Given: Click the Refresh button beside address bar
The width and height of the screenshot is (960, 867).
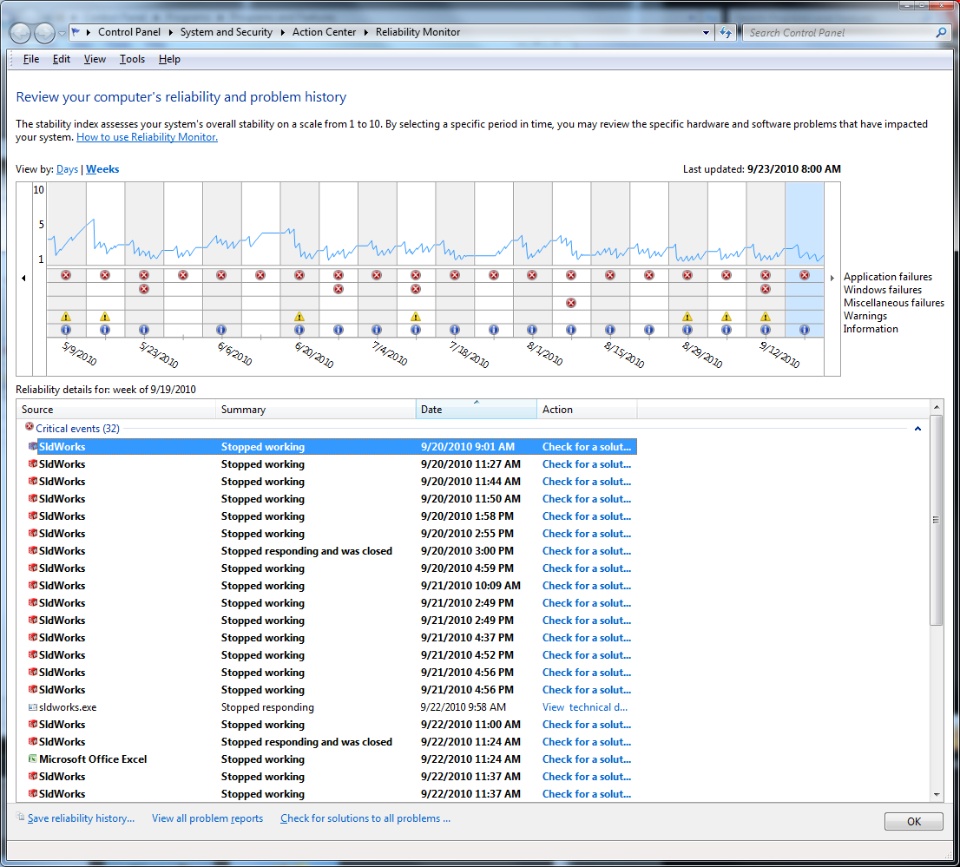Looking at the screenshot, I should pyautogui.click(x=726, y=32).
